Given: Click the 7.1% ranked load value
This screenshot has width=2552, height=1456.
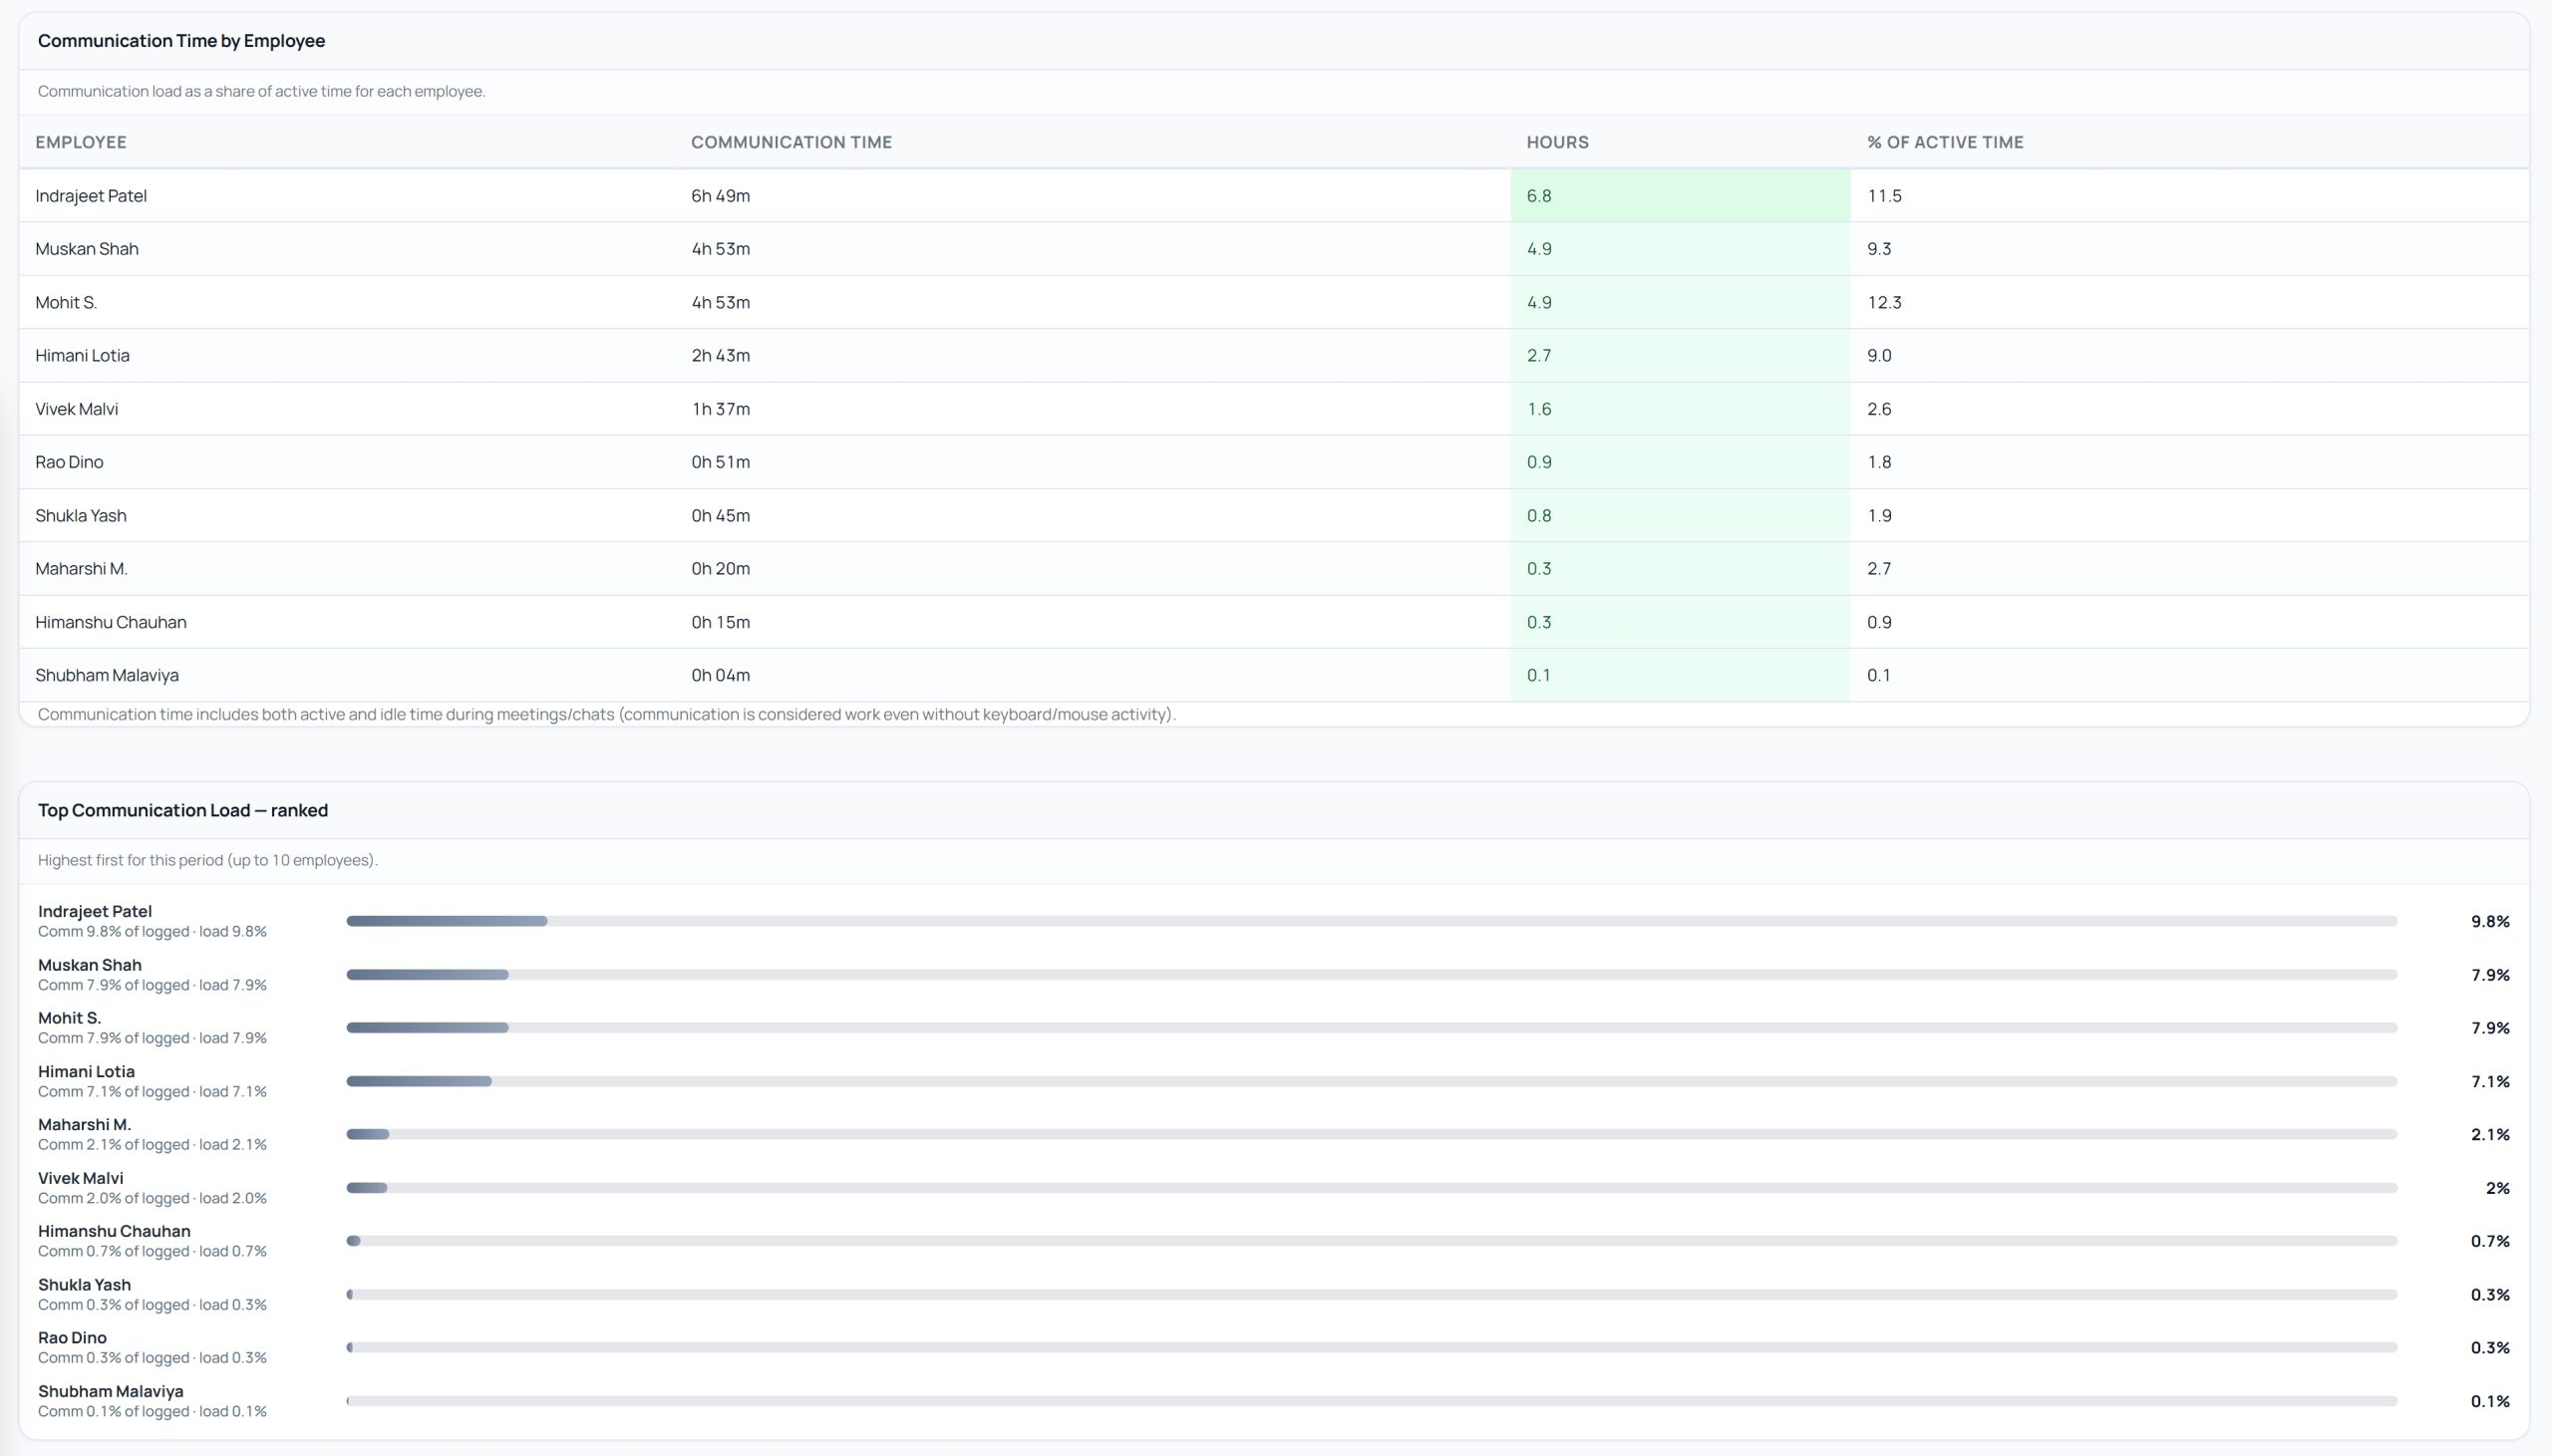Looking at the screenshot, I should tap(2490, 1081).
